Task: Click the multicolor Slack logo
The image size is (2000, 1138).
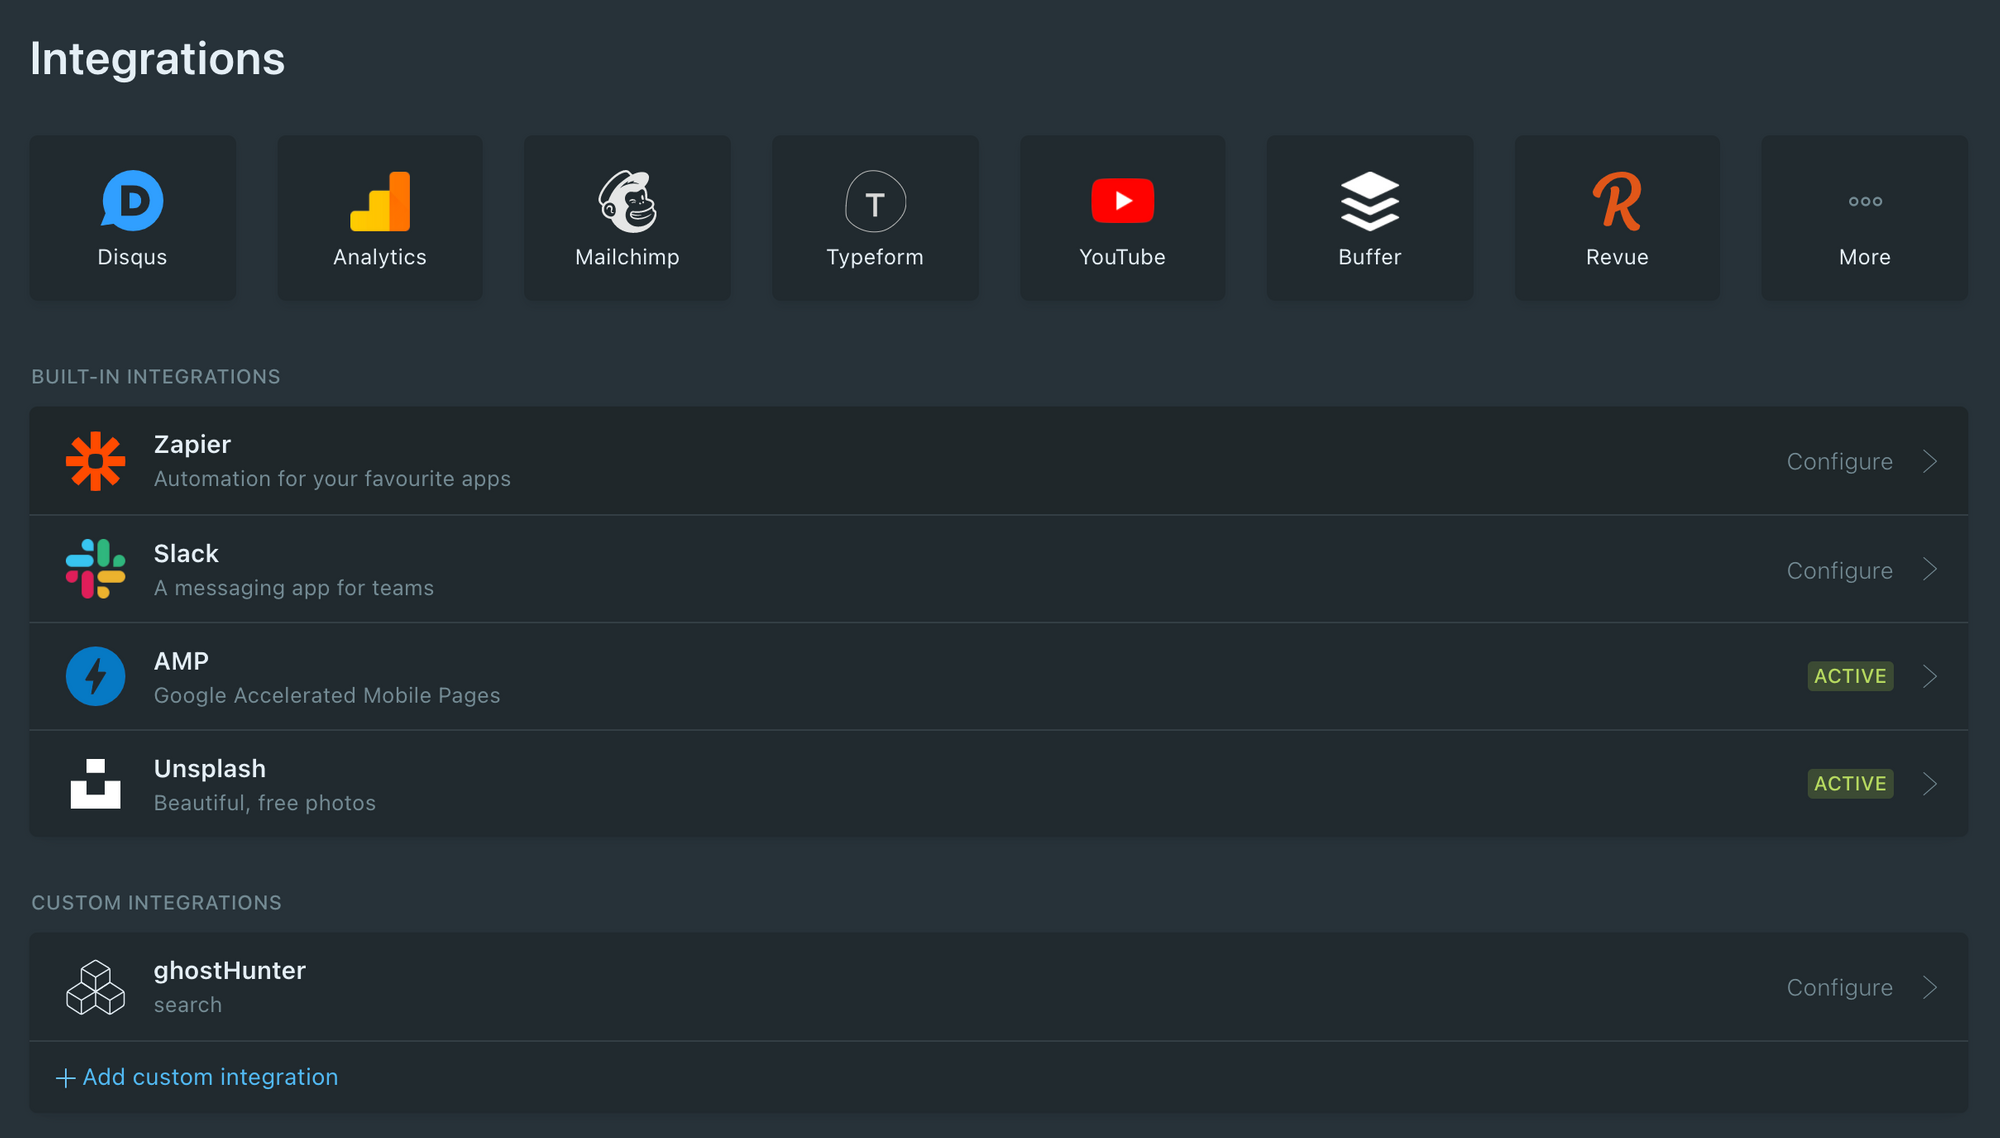Action: coord(96,569)
